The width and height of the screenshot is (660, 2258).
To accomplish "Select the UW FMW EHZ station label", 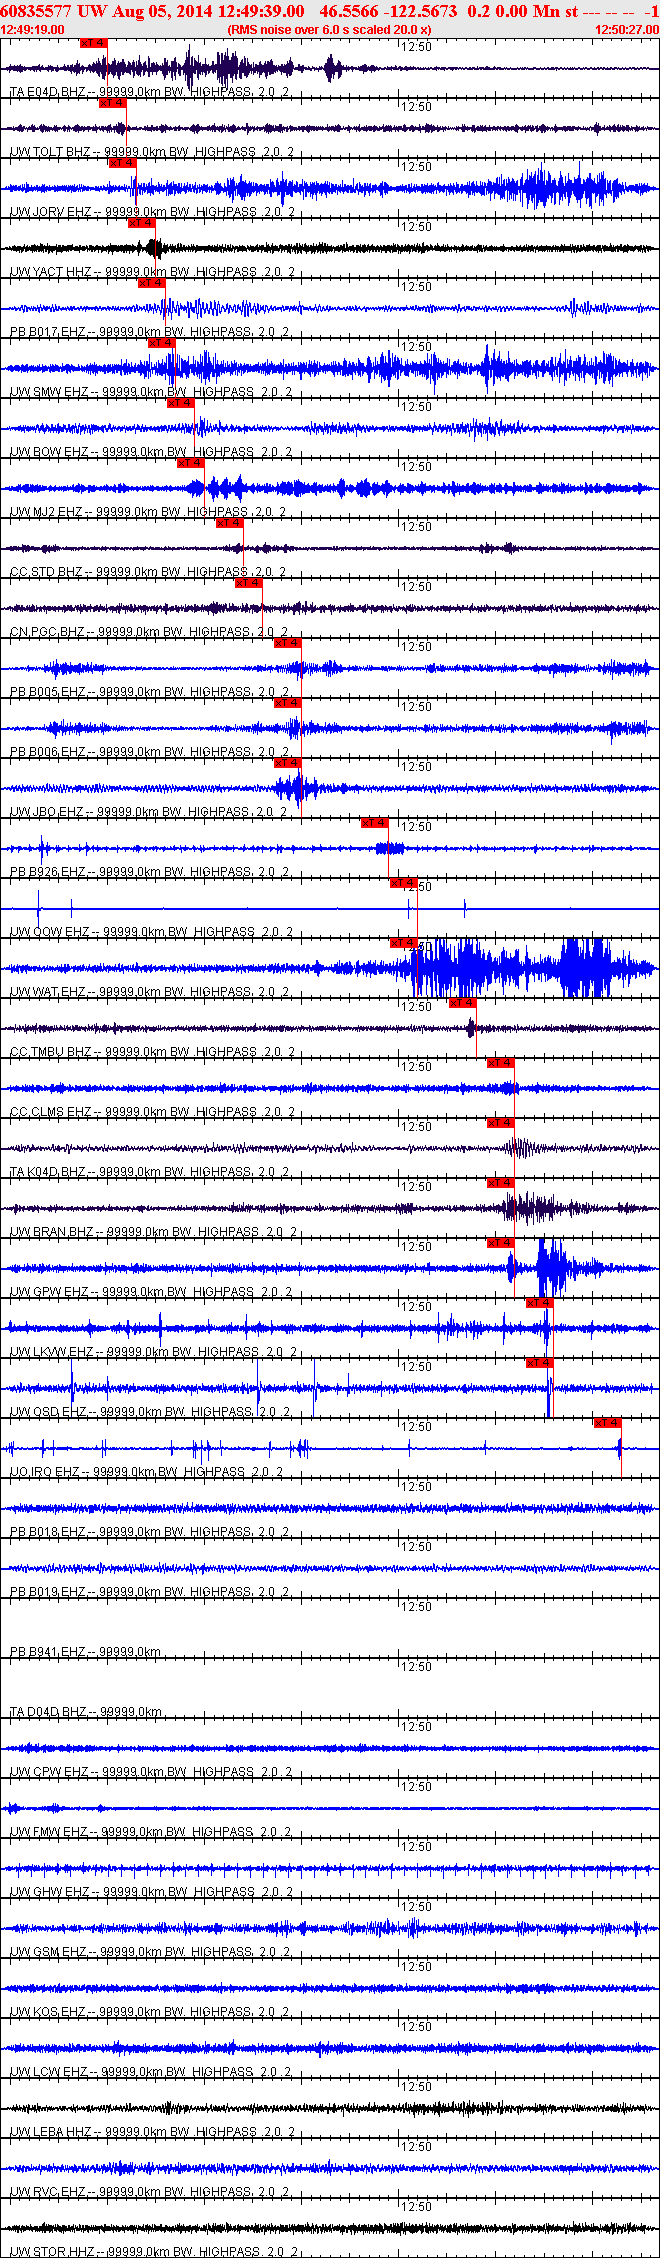I will coord(151,1832).
